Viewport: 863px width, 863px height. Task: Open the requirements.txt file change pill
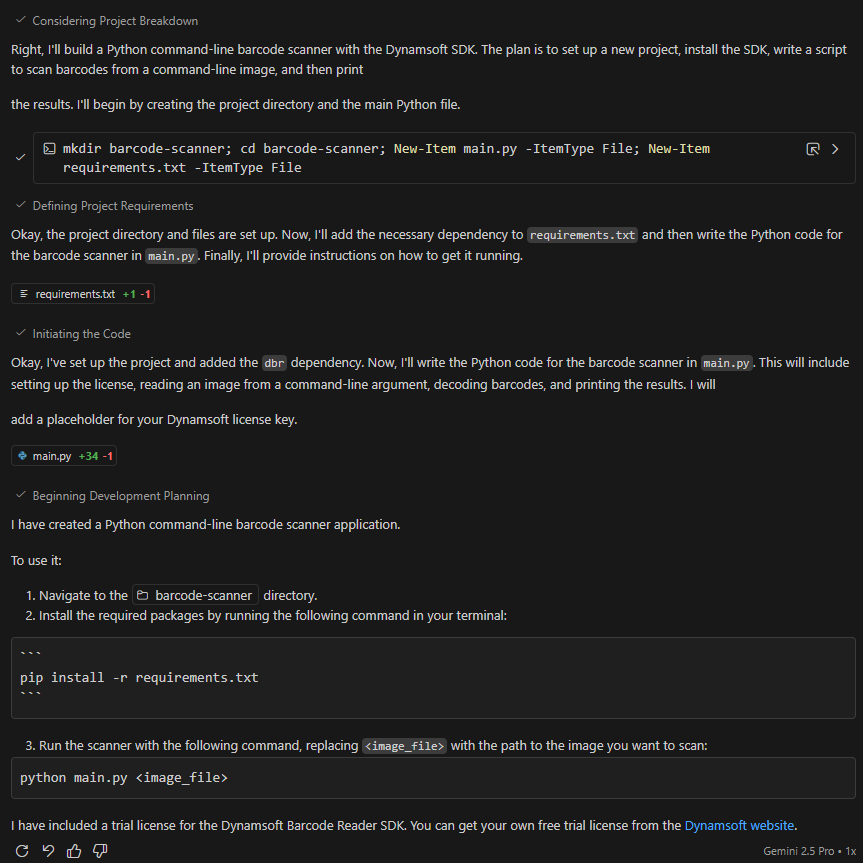coord(83,294)
